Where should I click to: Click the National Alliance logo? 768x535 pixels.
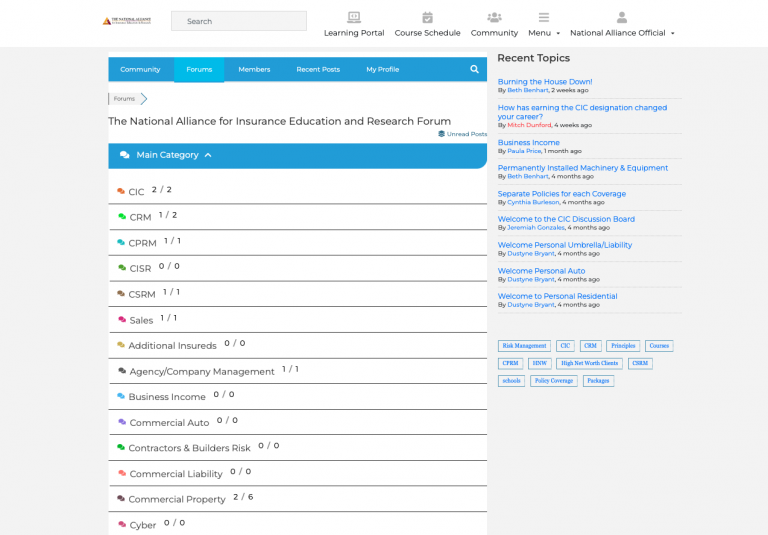[126, 21]
